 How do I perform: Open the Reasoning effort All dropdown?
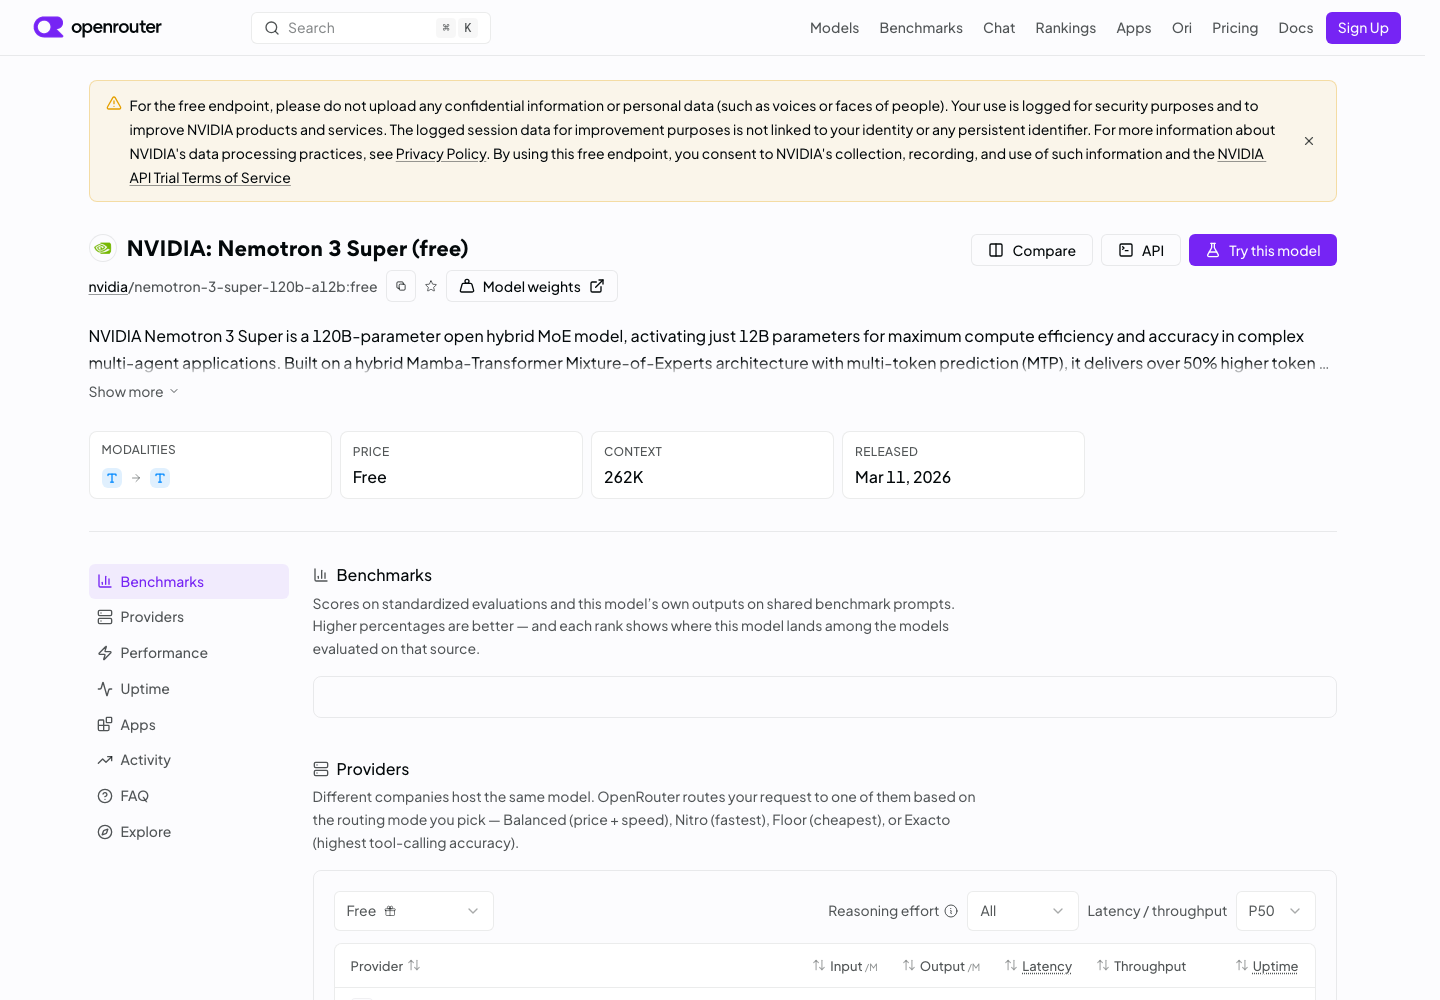(x=1023, y=911)
